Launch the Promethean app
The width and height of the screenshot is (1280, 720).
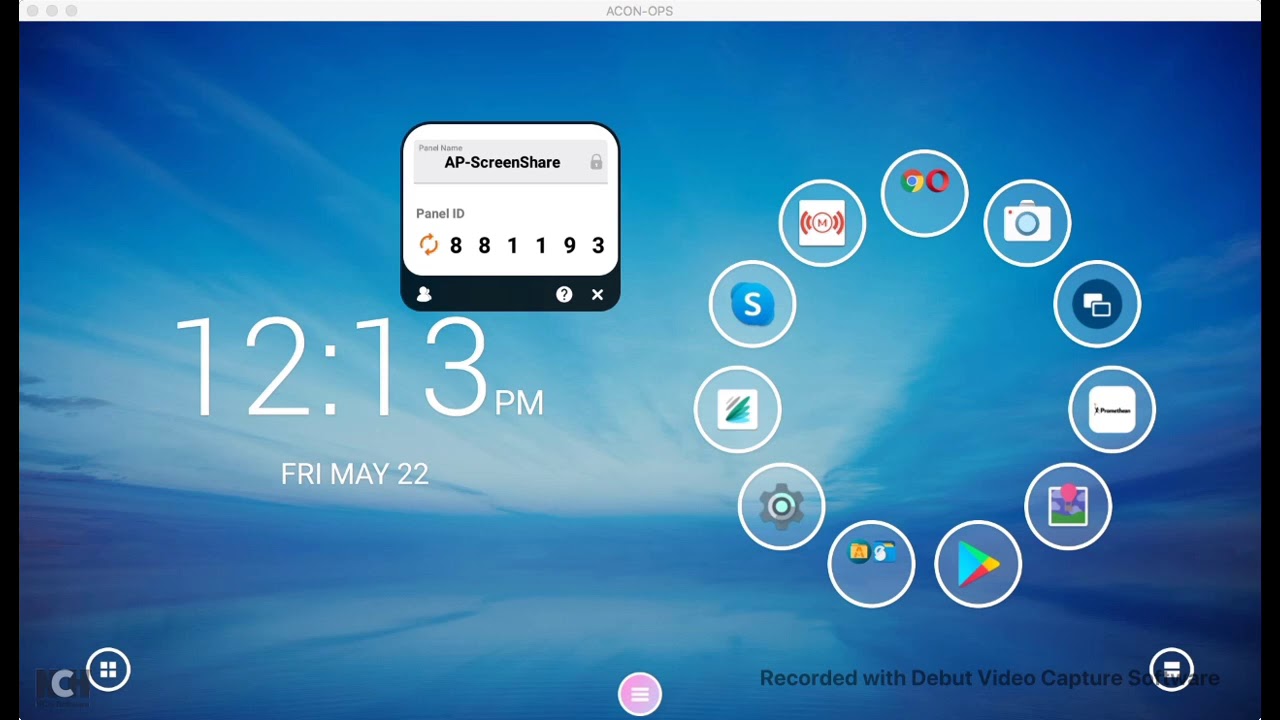[1112, 409]
